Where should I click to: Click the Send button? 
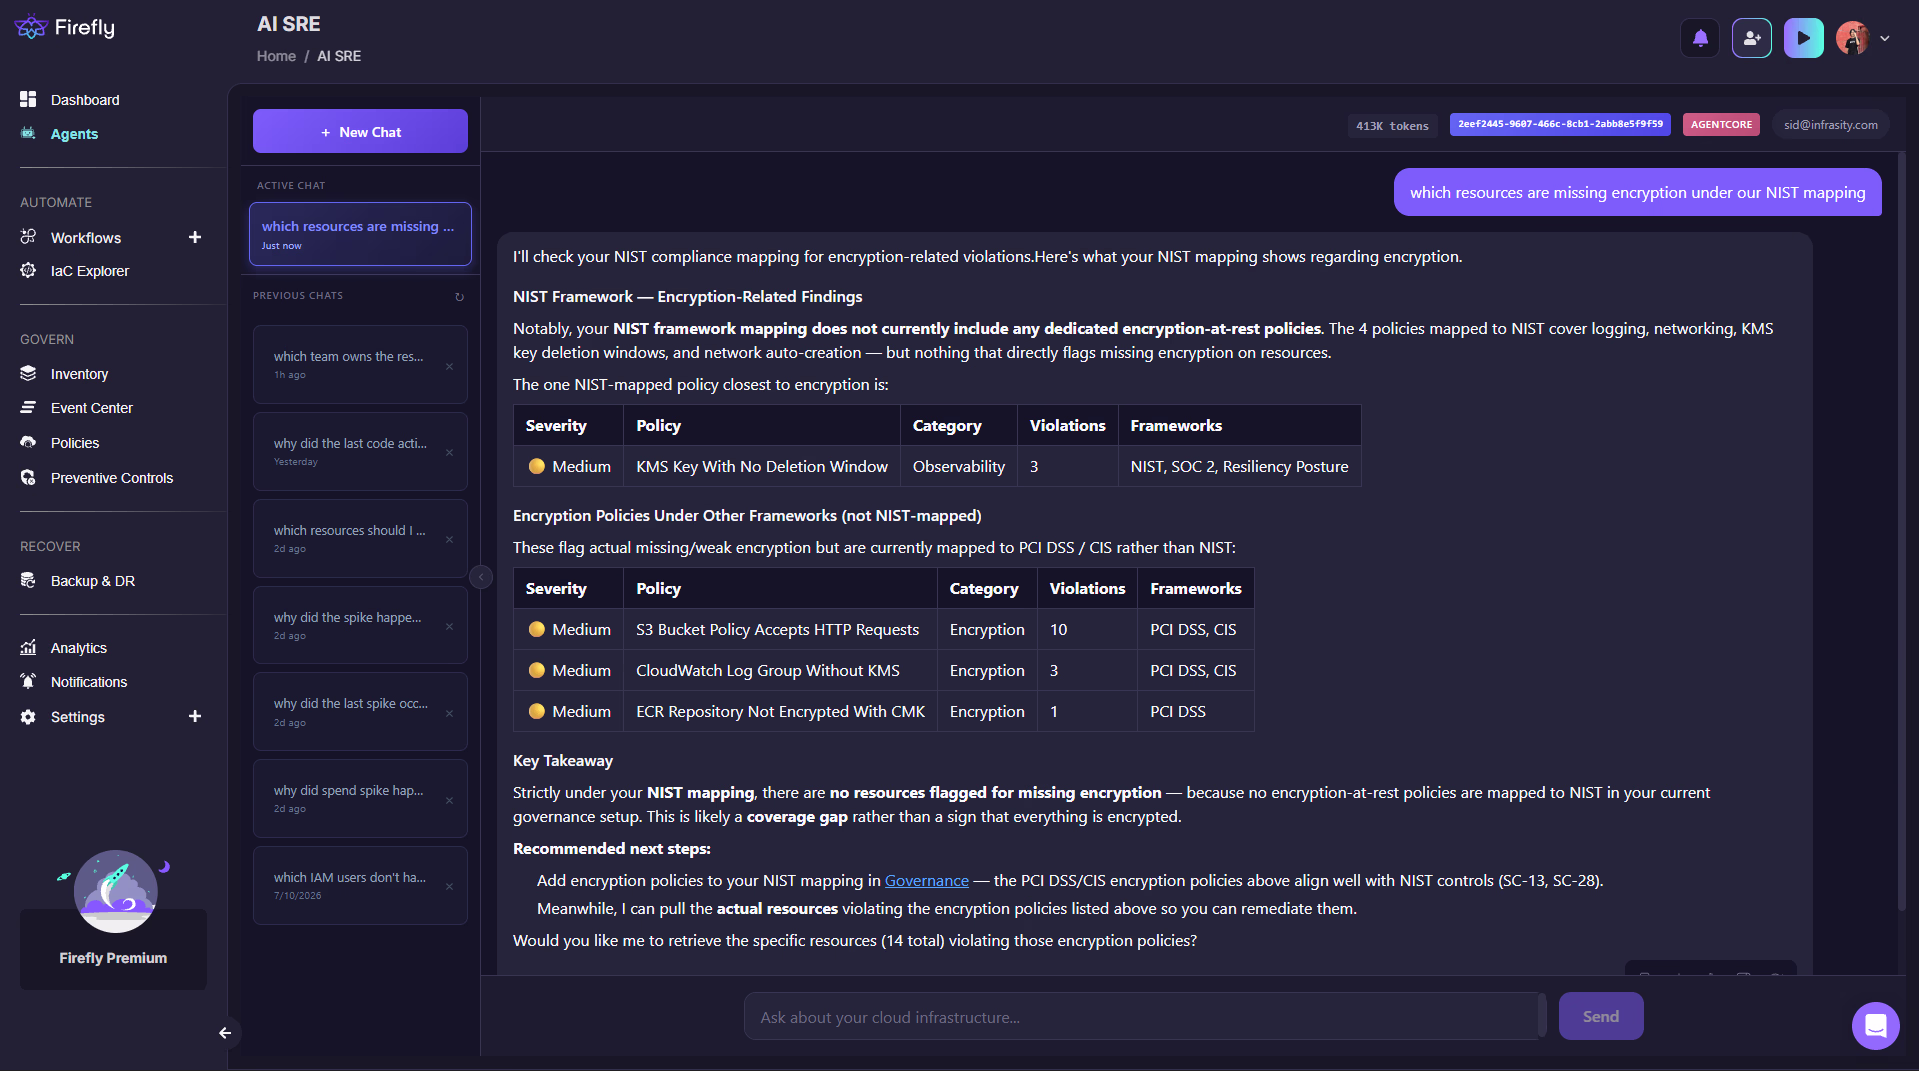[x=1600, y=1016]
